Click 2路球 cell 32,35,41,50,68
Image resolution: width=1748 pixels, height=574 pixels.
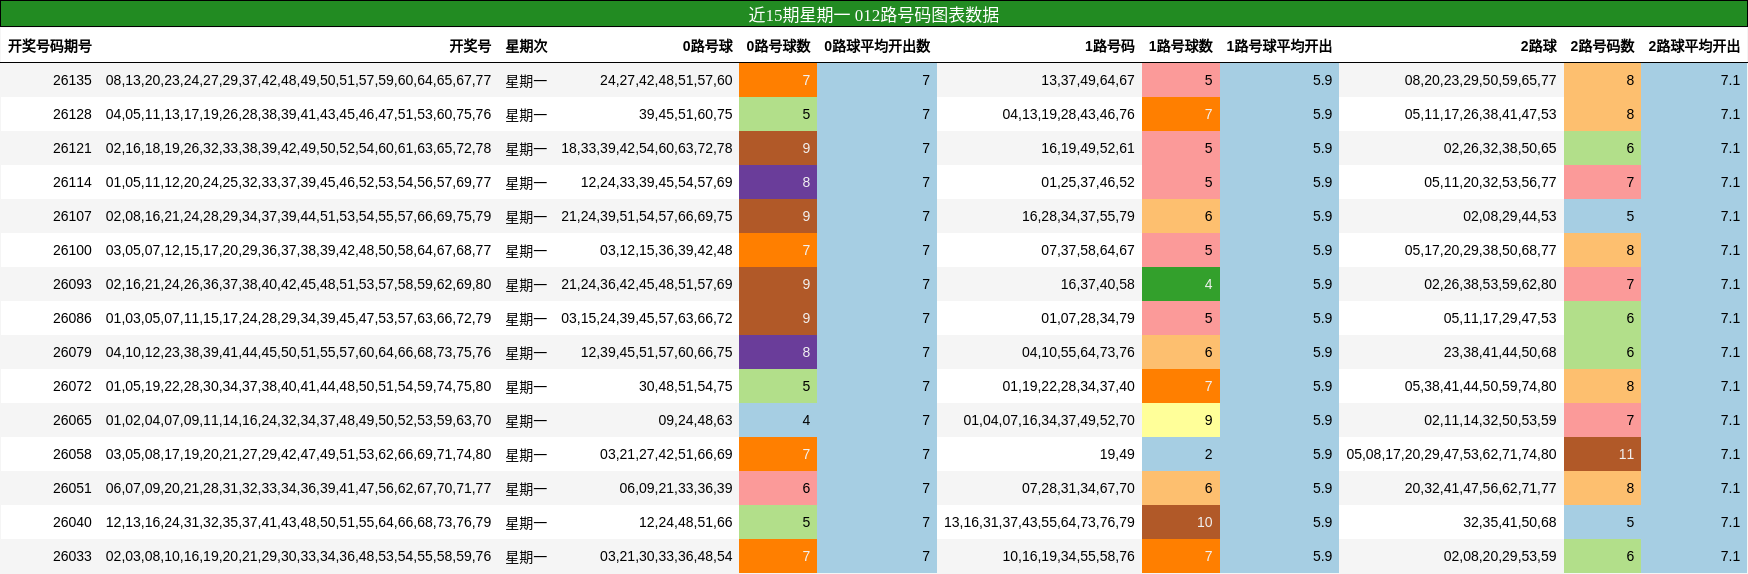click(x=1510, y=522)
